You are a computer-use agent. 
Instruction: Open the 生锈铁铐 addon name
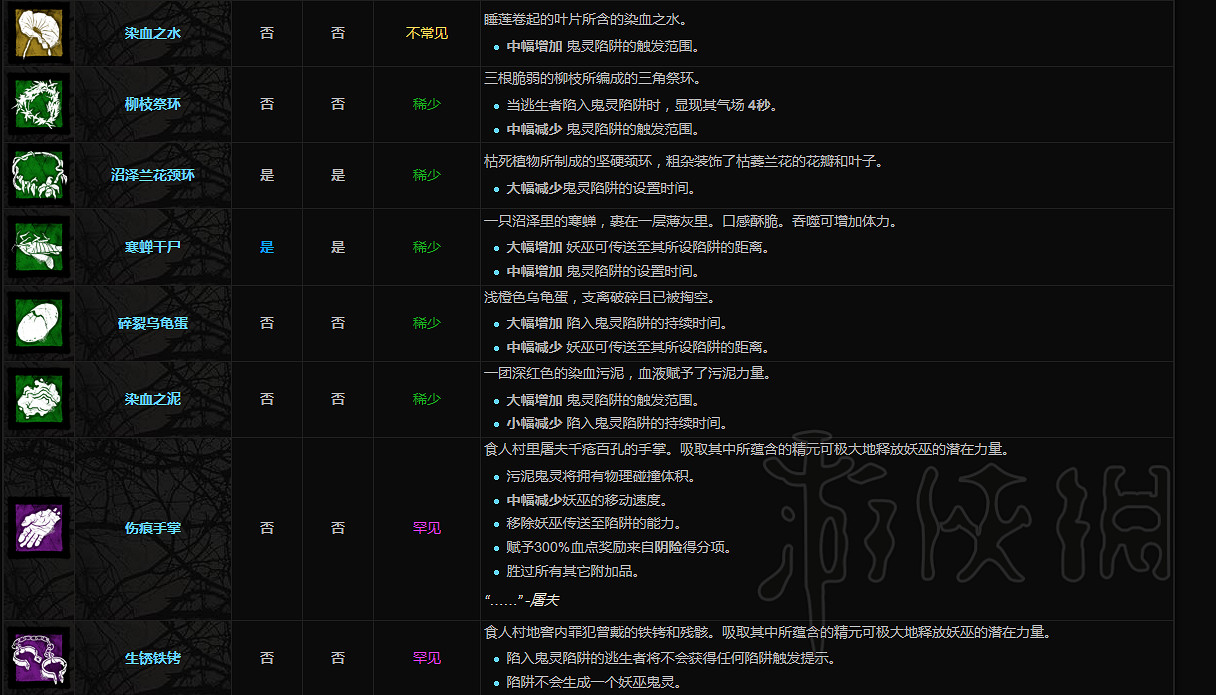(152, 660)
